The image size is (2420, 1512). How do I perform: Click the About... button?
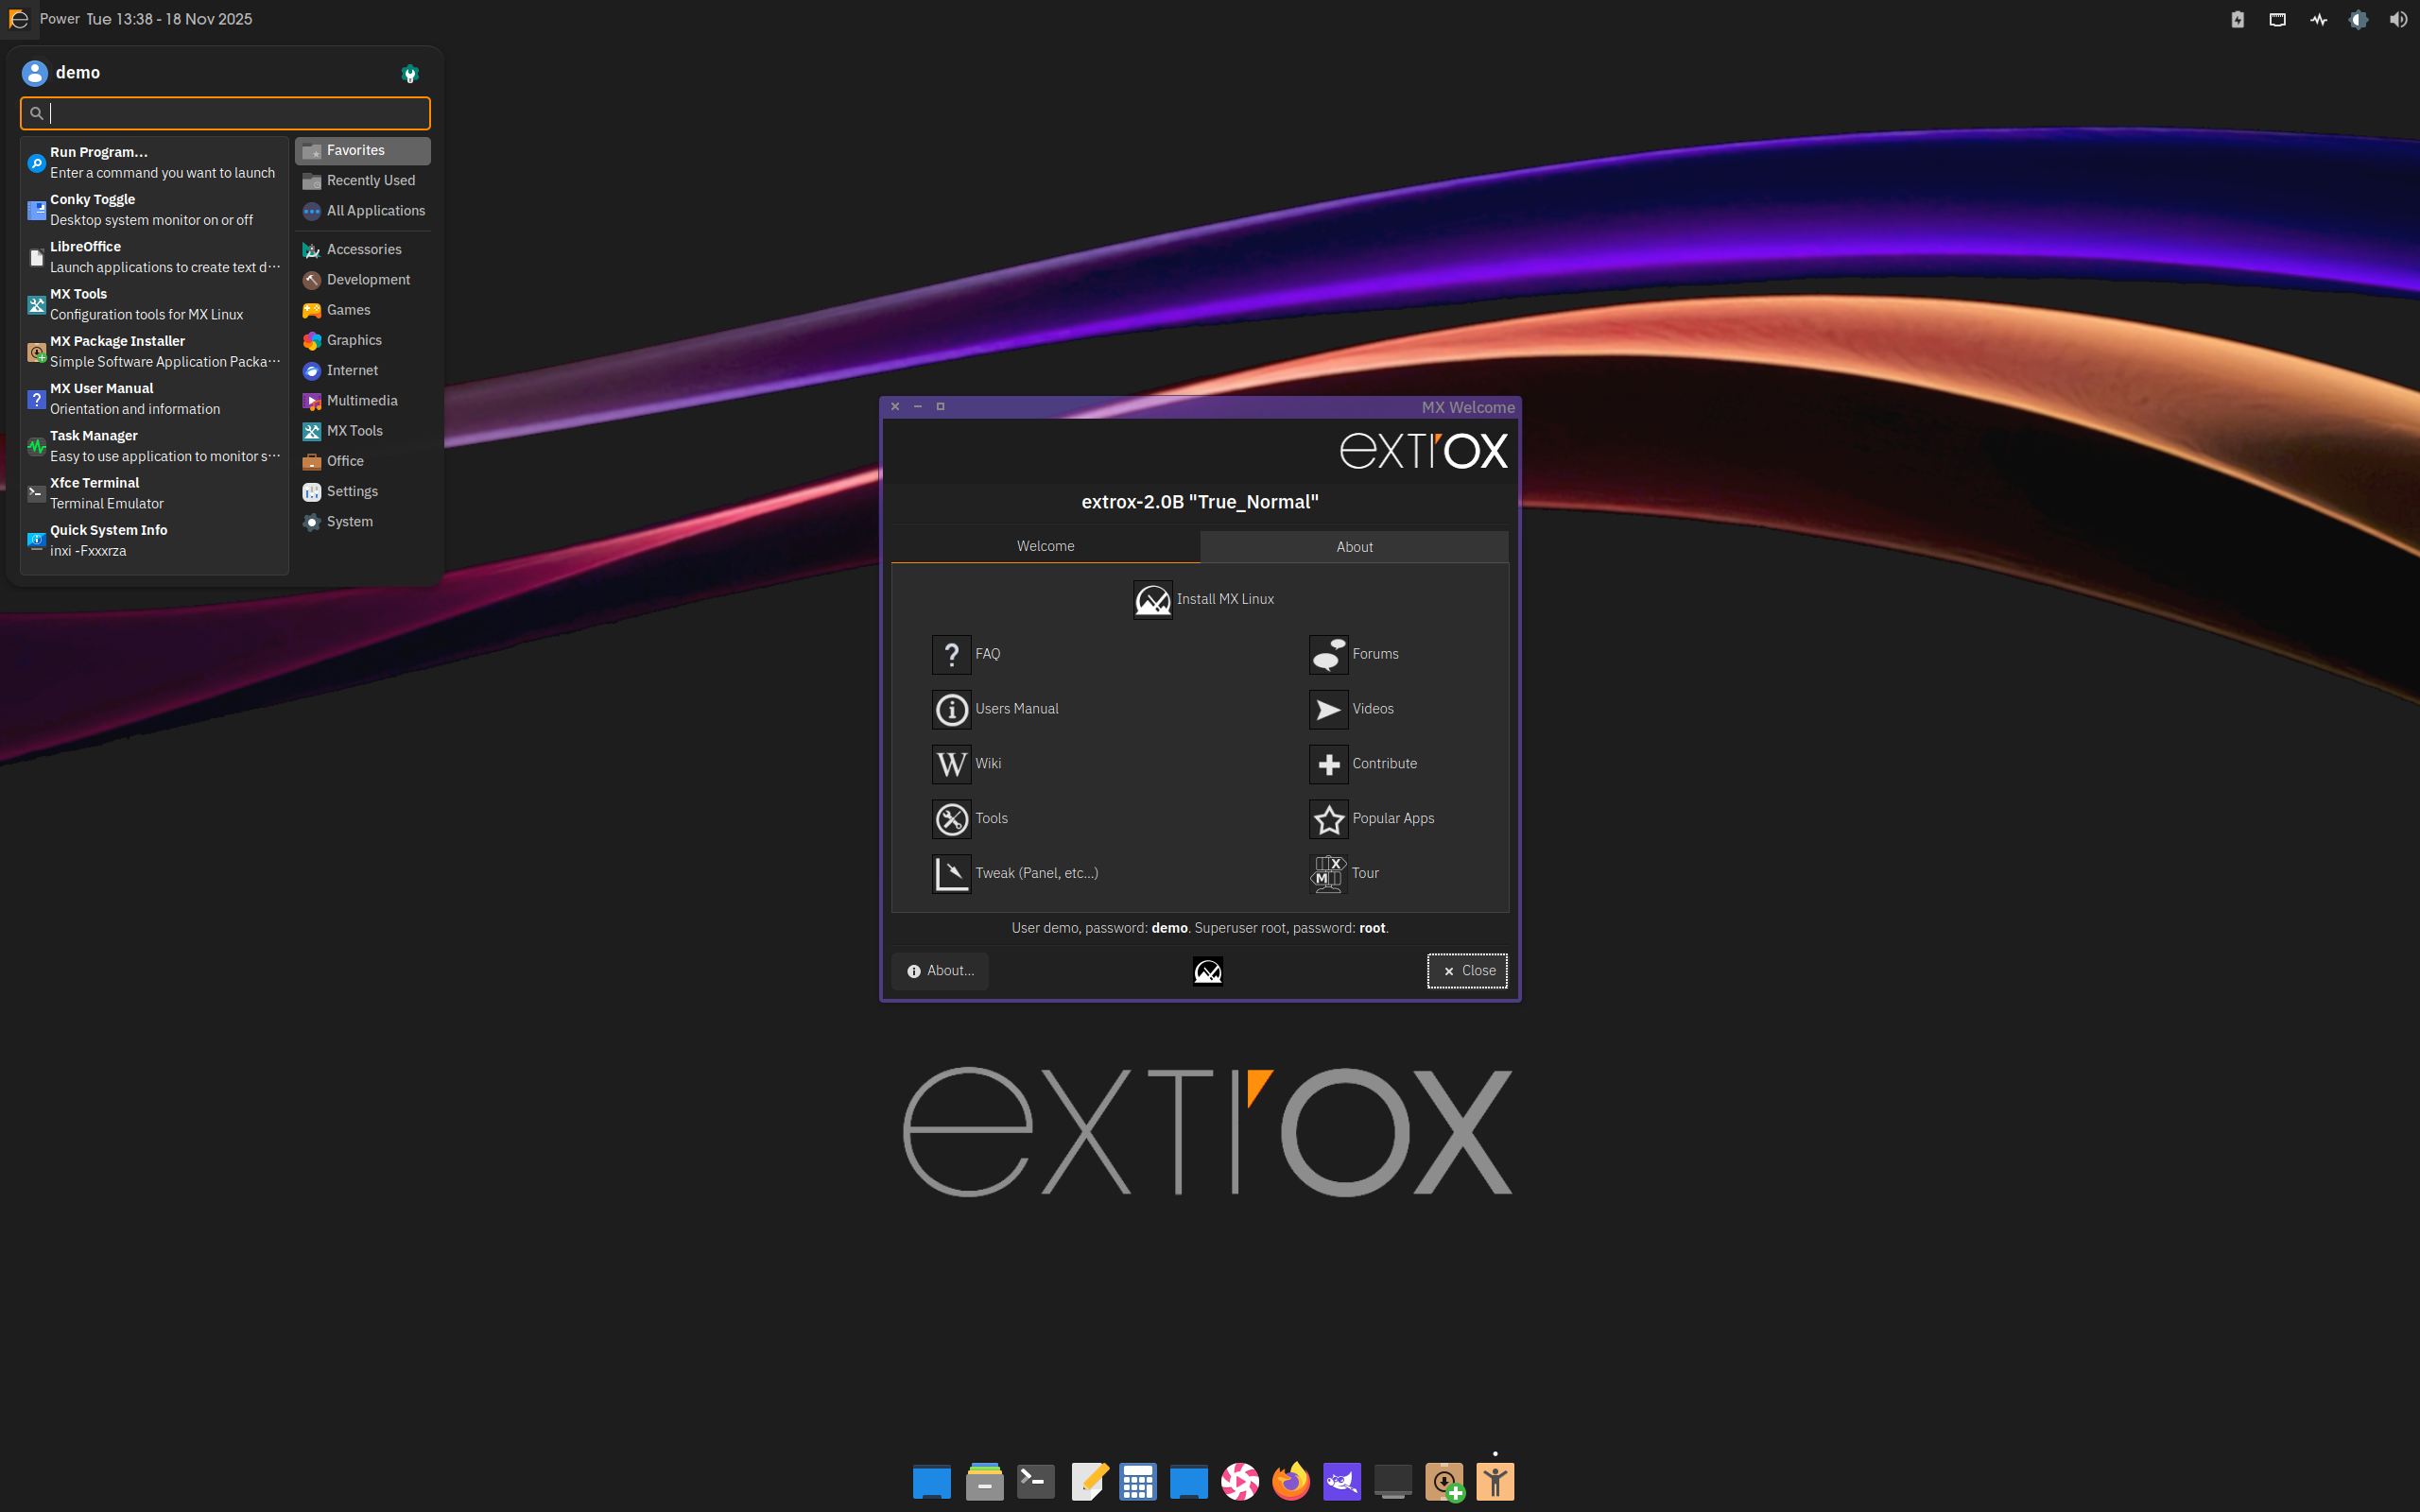point(940,971)
